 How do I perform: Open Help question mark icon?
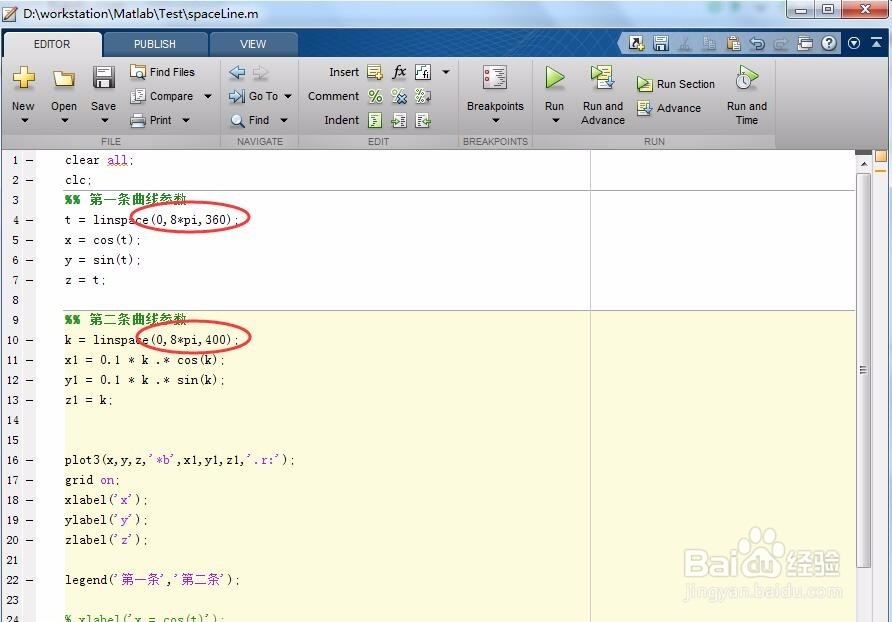click(829, 43)
